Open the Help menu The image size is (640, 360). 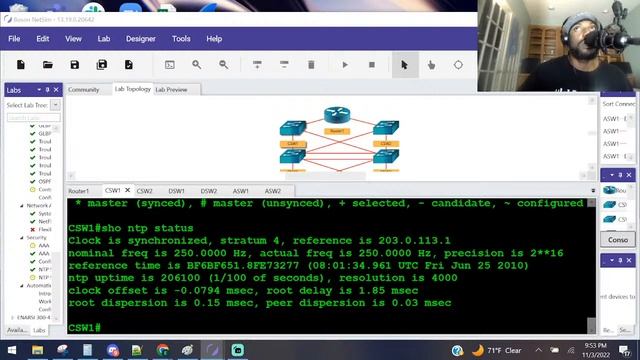214,39
